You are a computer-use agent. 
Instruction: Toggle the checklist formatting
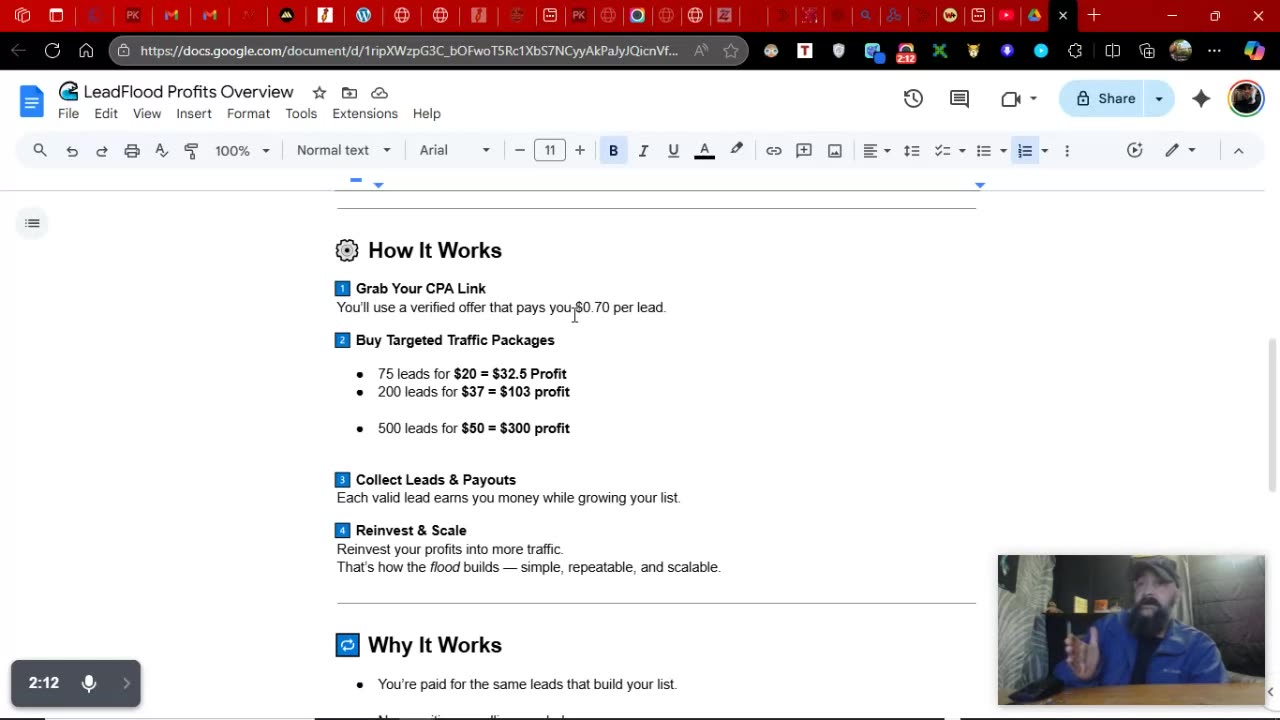coord(942,151)
